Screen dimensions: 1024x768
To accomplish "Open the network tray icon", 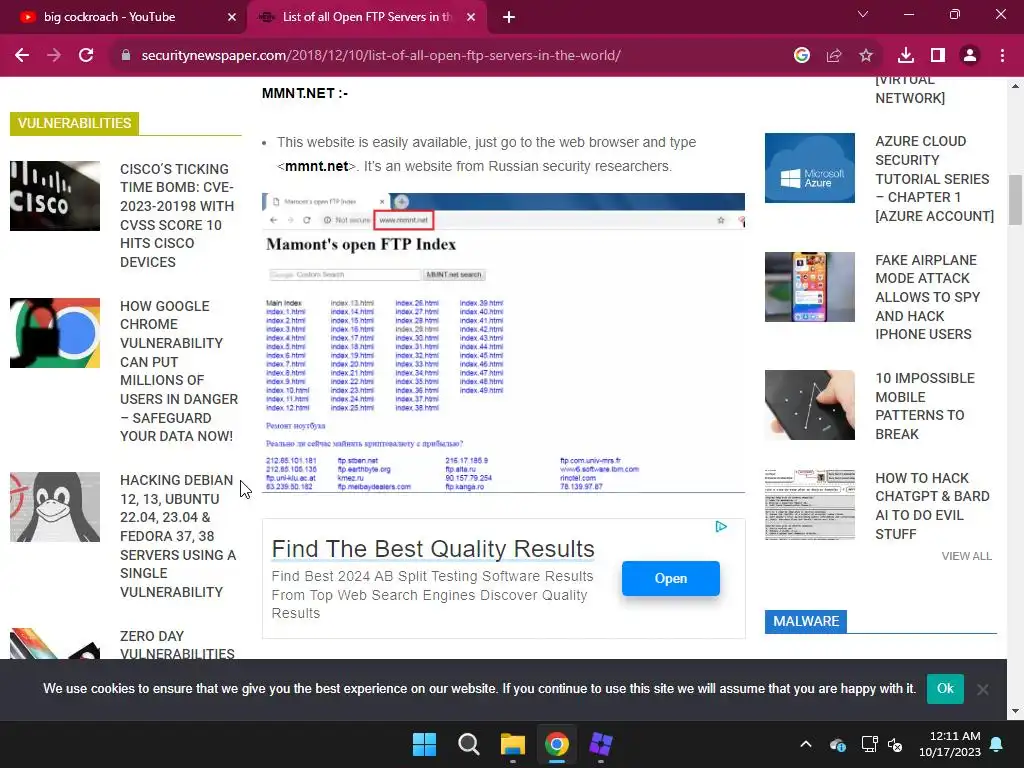I will pos(869,744).
